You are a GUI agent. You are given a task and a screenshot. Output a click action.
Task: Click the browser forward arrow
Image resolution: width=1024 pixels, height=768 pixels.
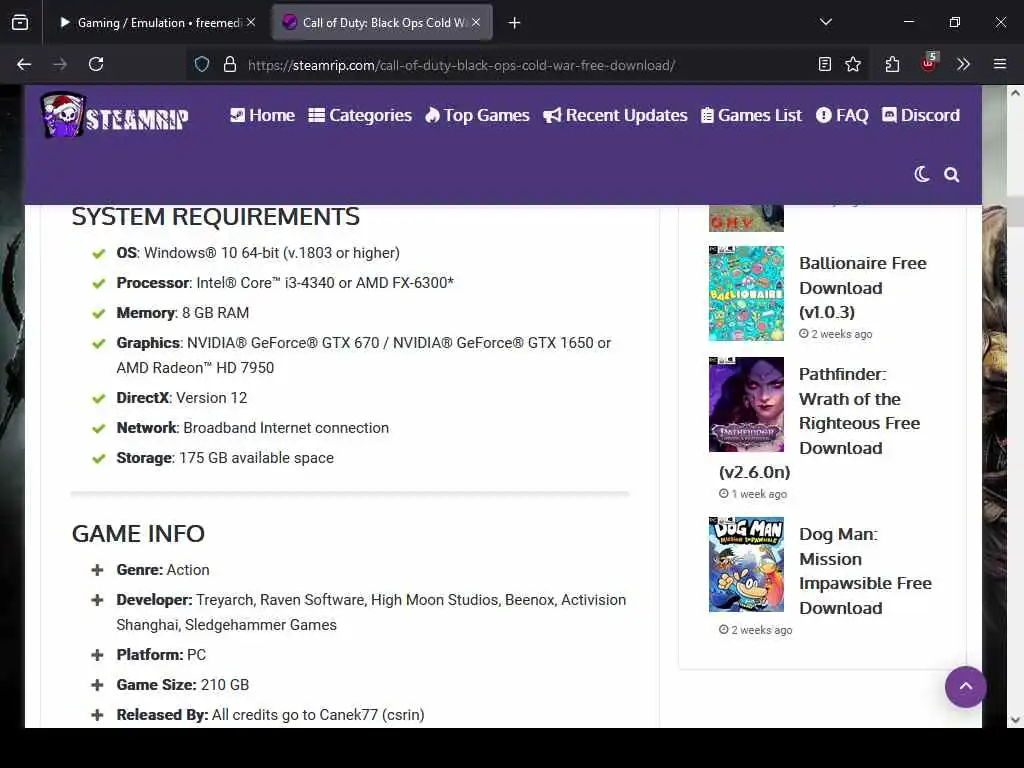click(60, 64)
